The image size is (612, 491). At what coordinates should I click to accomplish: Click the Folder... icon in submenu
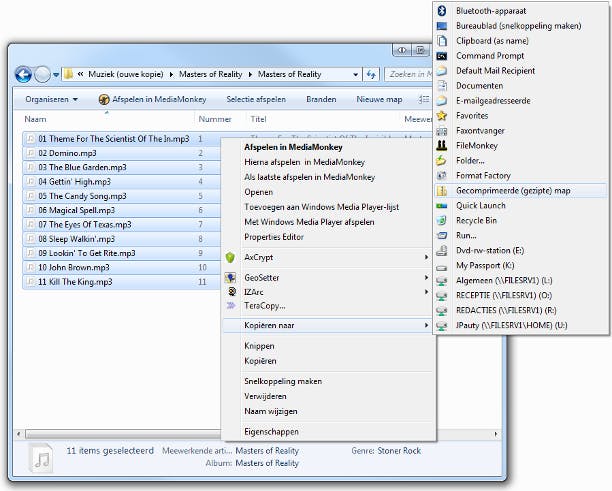pos(441,161)
